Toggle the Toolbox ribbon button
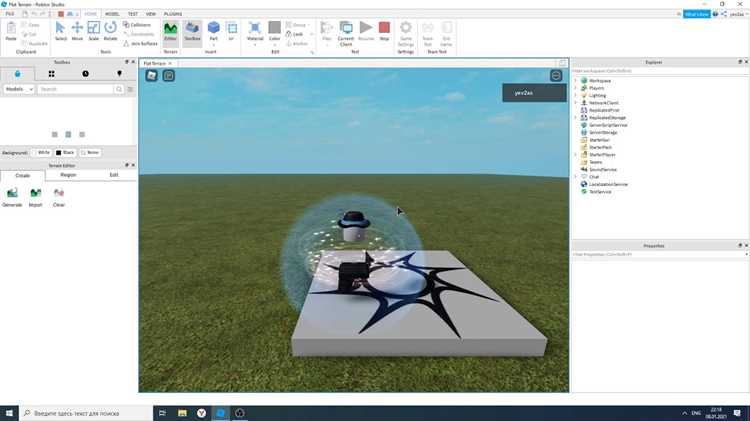 click(192, 32)
